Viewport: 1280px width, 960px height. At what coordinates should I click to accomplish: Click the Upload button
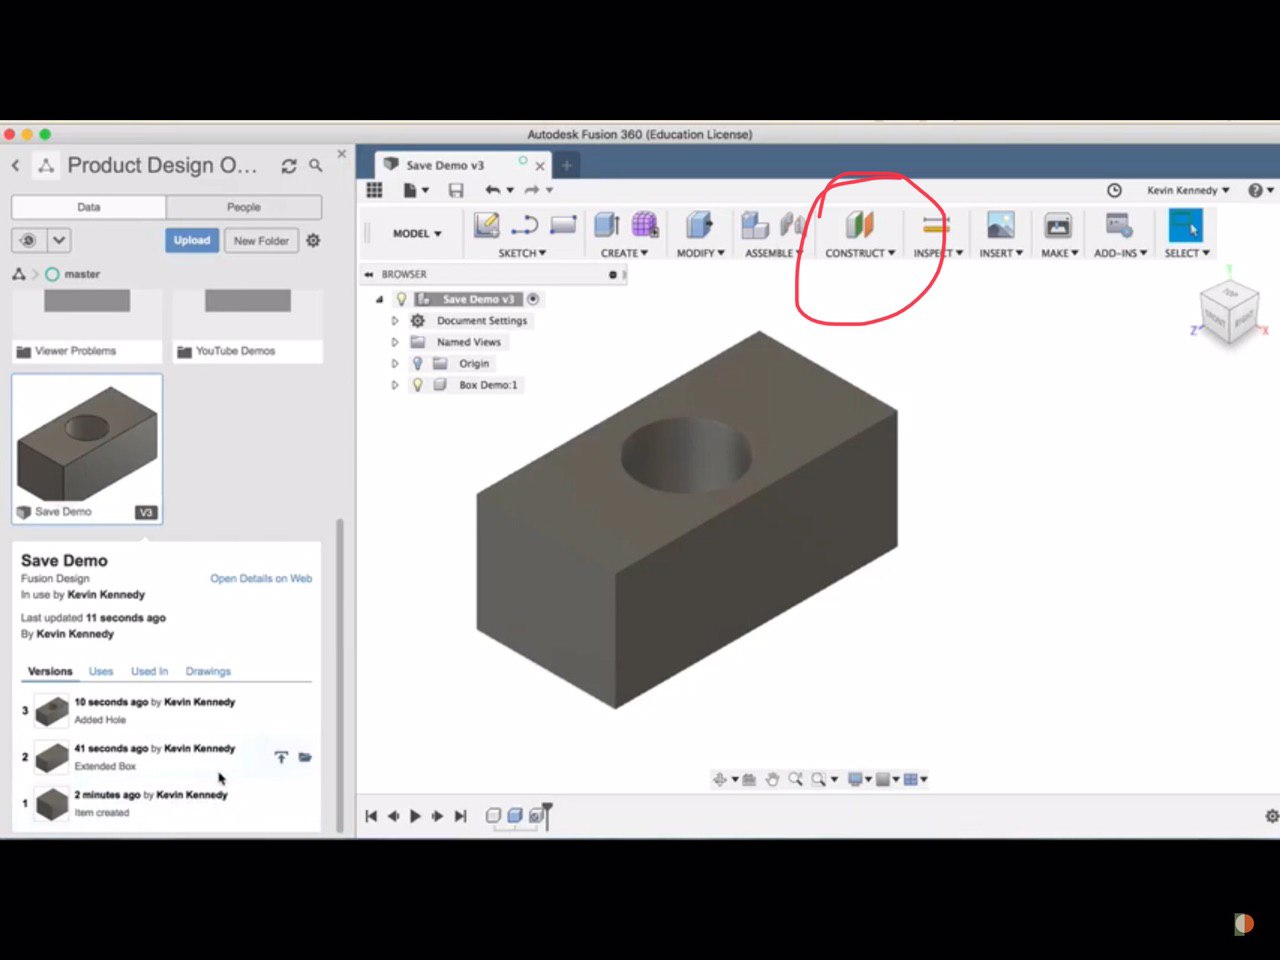pos(192,240)
